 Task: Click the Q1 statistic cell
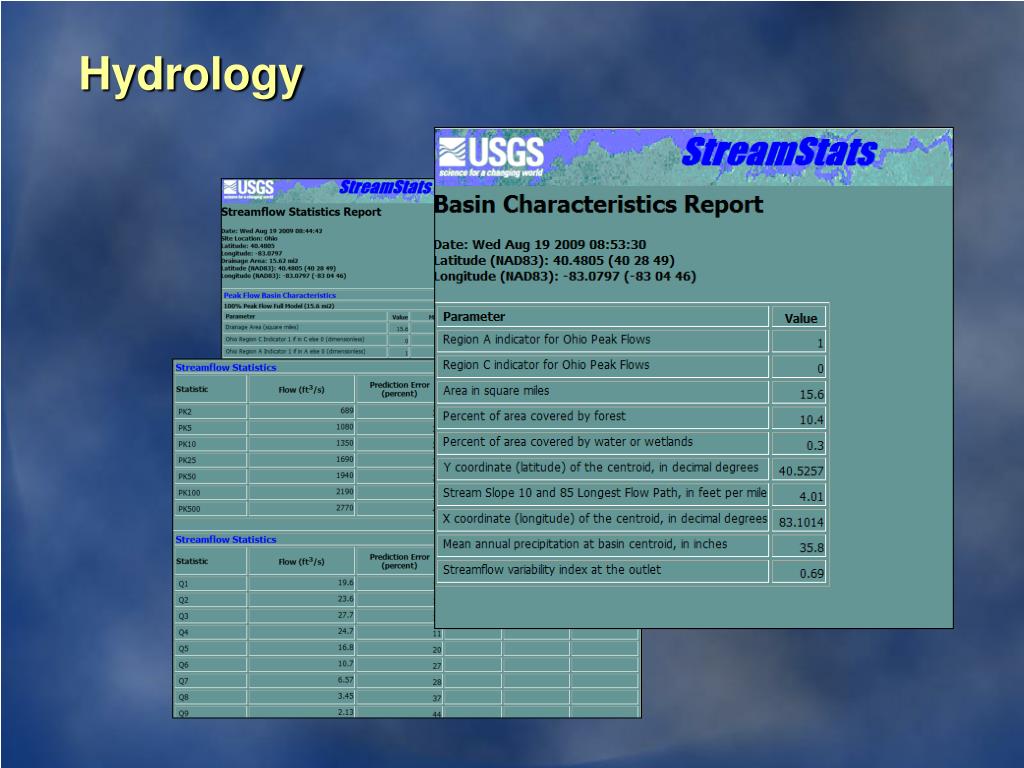pos(210,584)
